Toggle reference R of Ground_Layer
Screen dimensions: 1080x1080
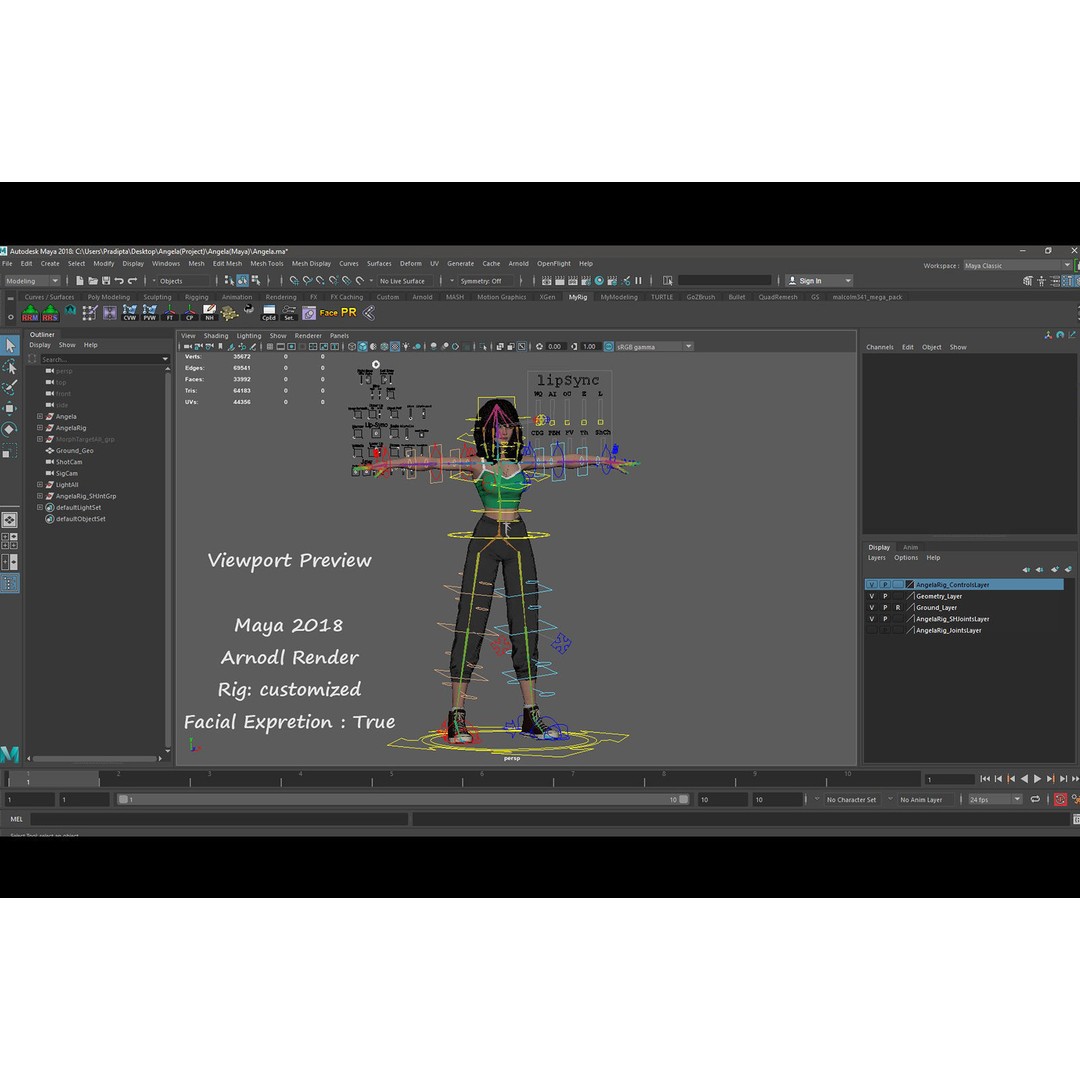[x=897, y=608]
